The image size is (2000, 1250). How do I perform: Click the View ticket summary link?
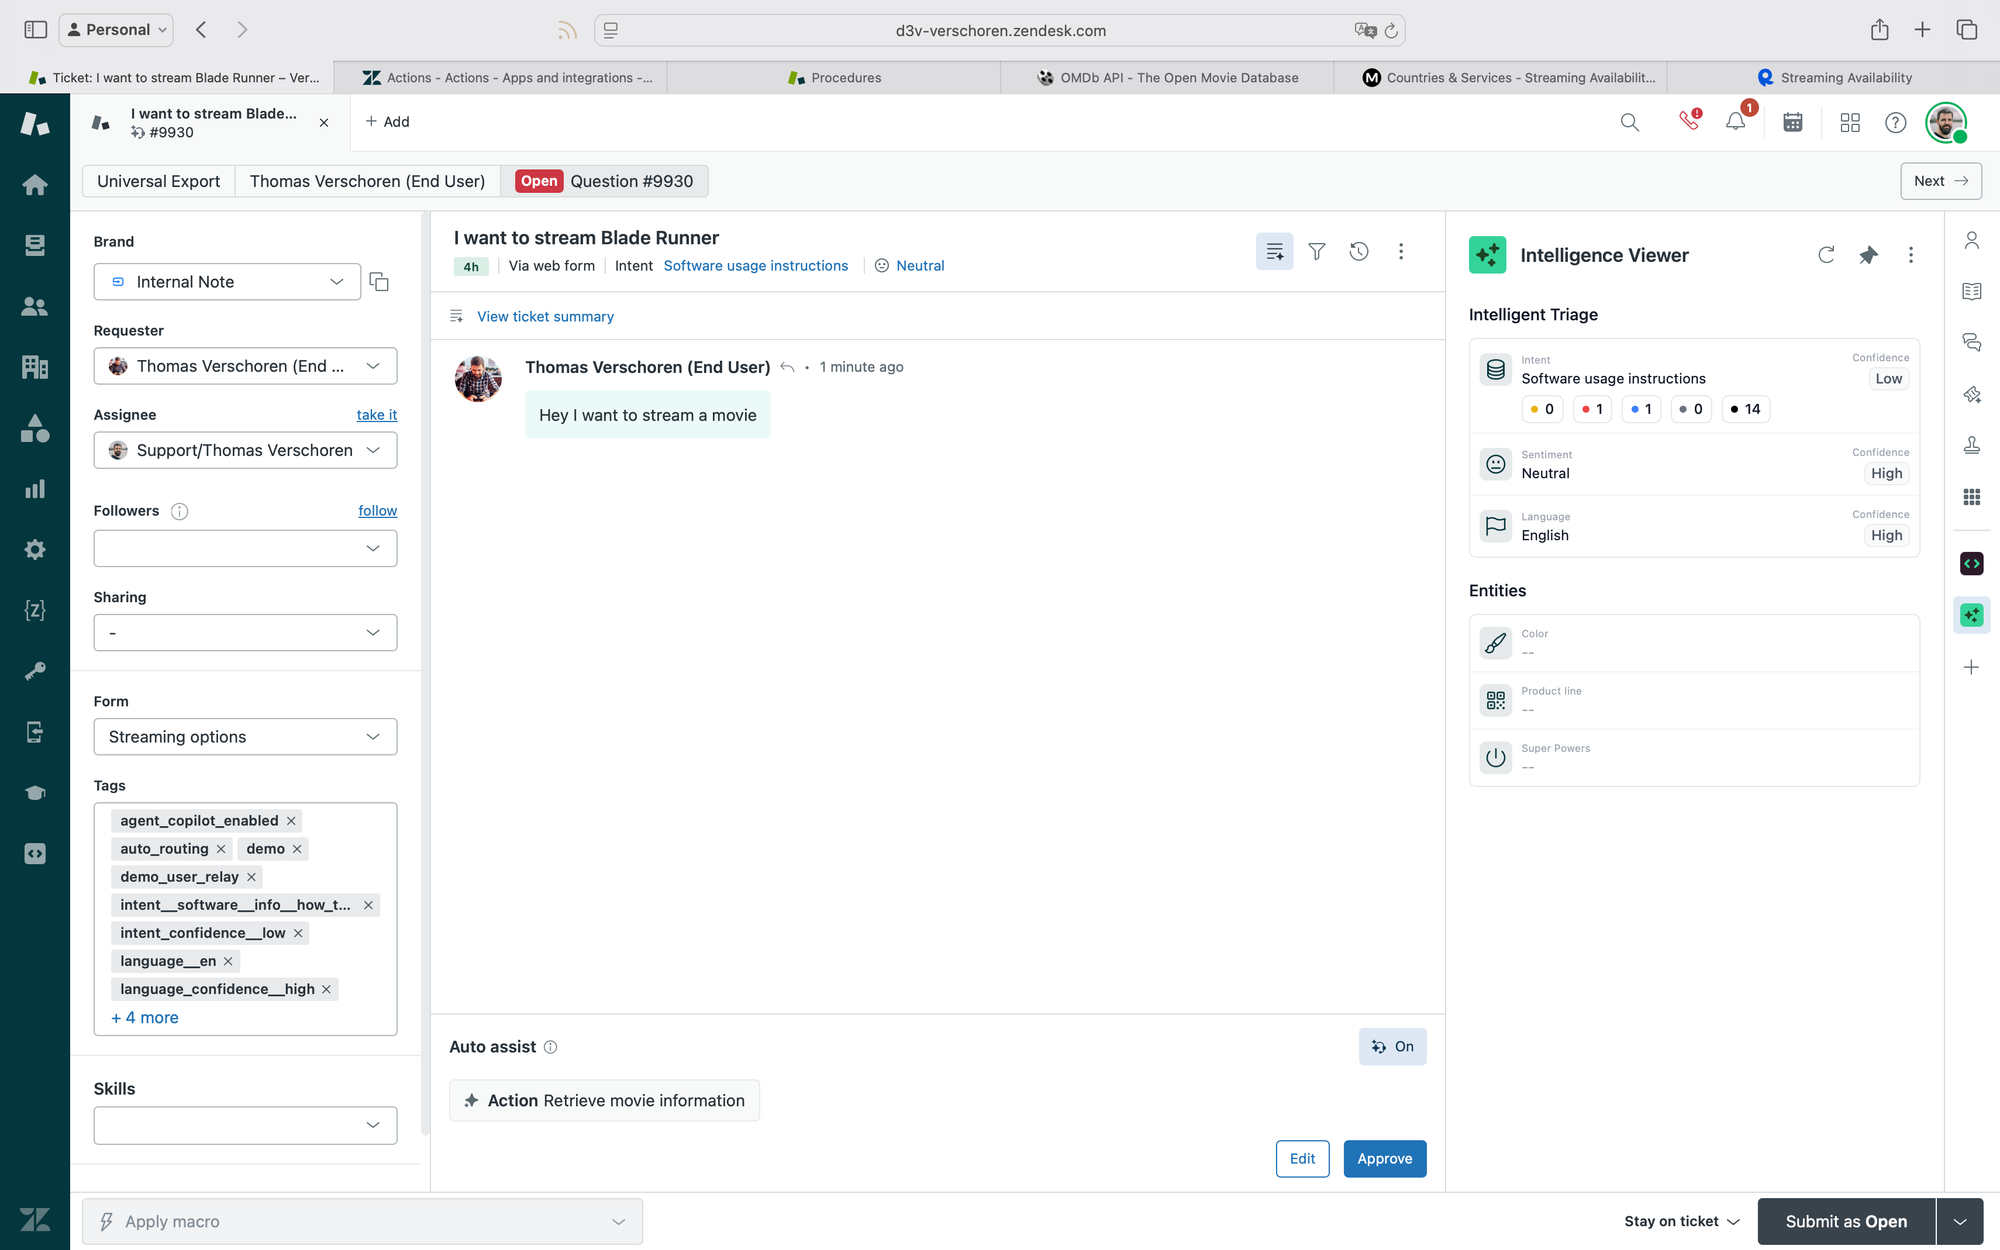545,316
